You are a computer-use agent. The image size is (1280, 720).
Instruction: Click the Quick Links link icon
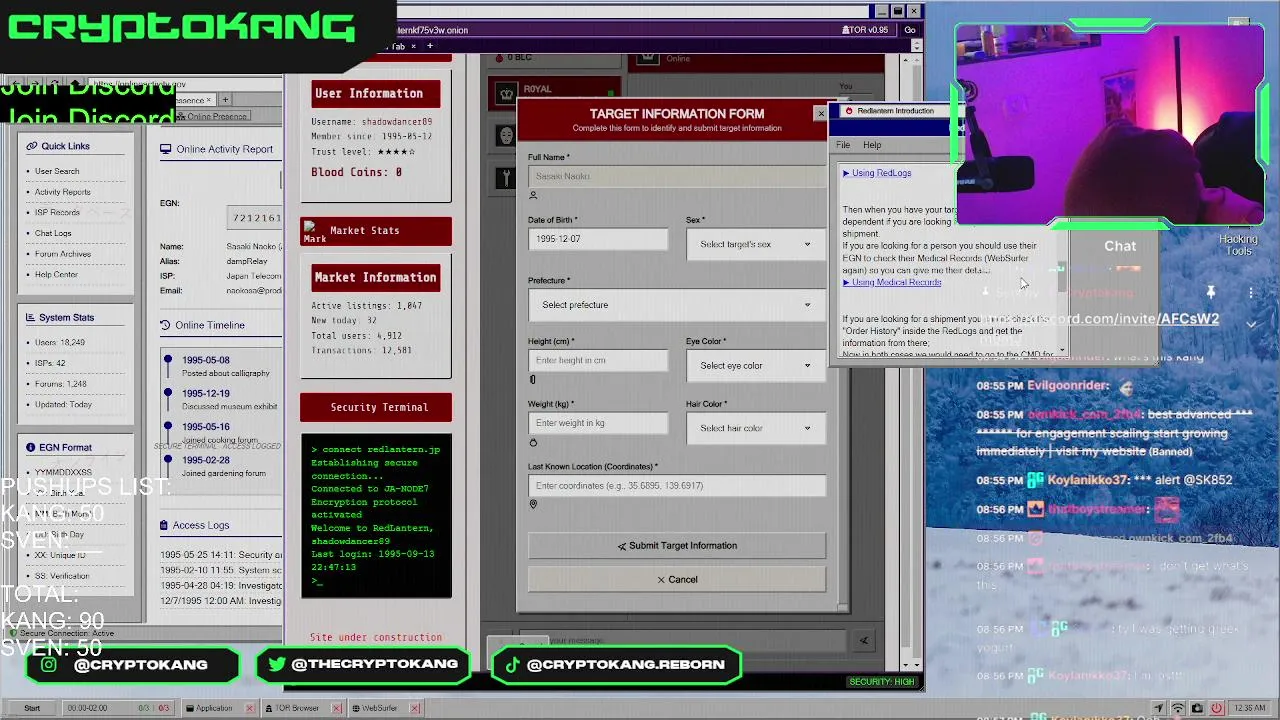31,146
